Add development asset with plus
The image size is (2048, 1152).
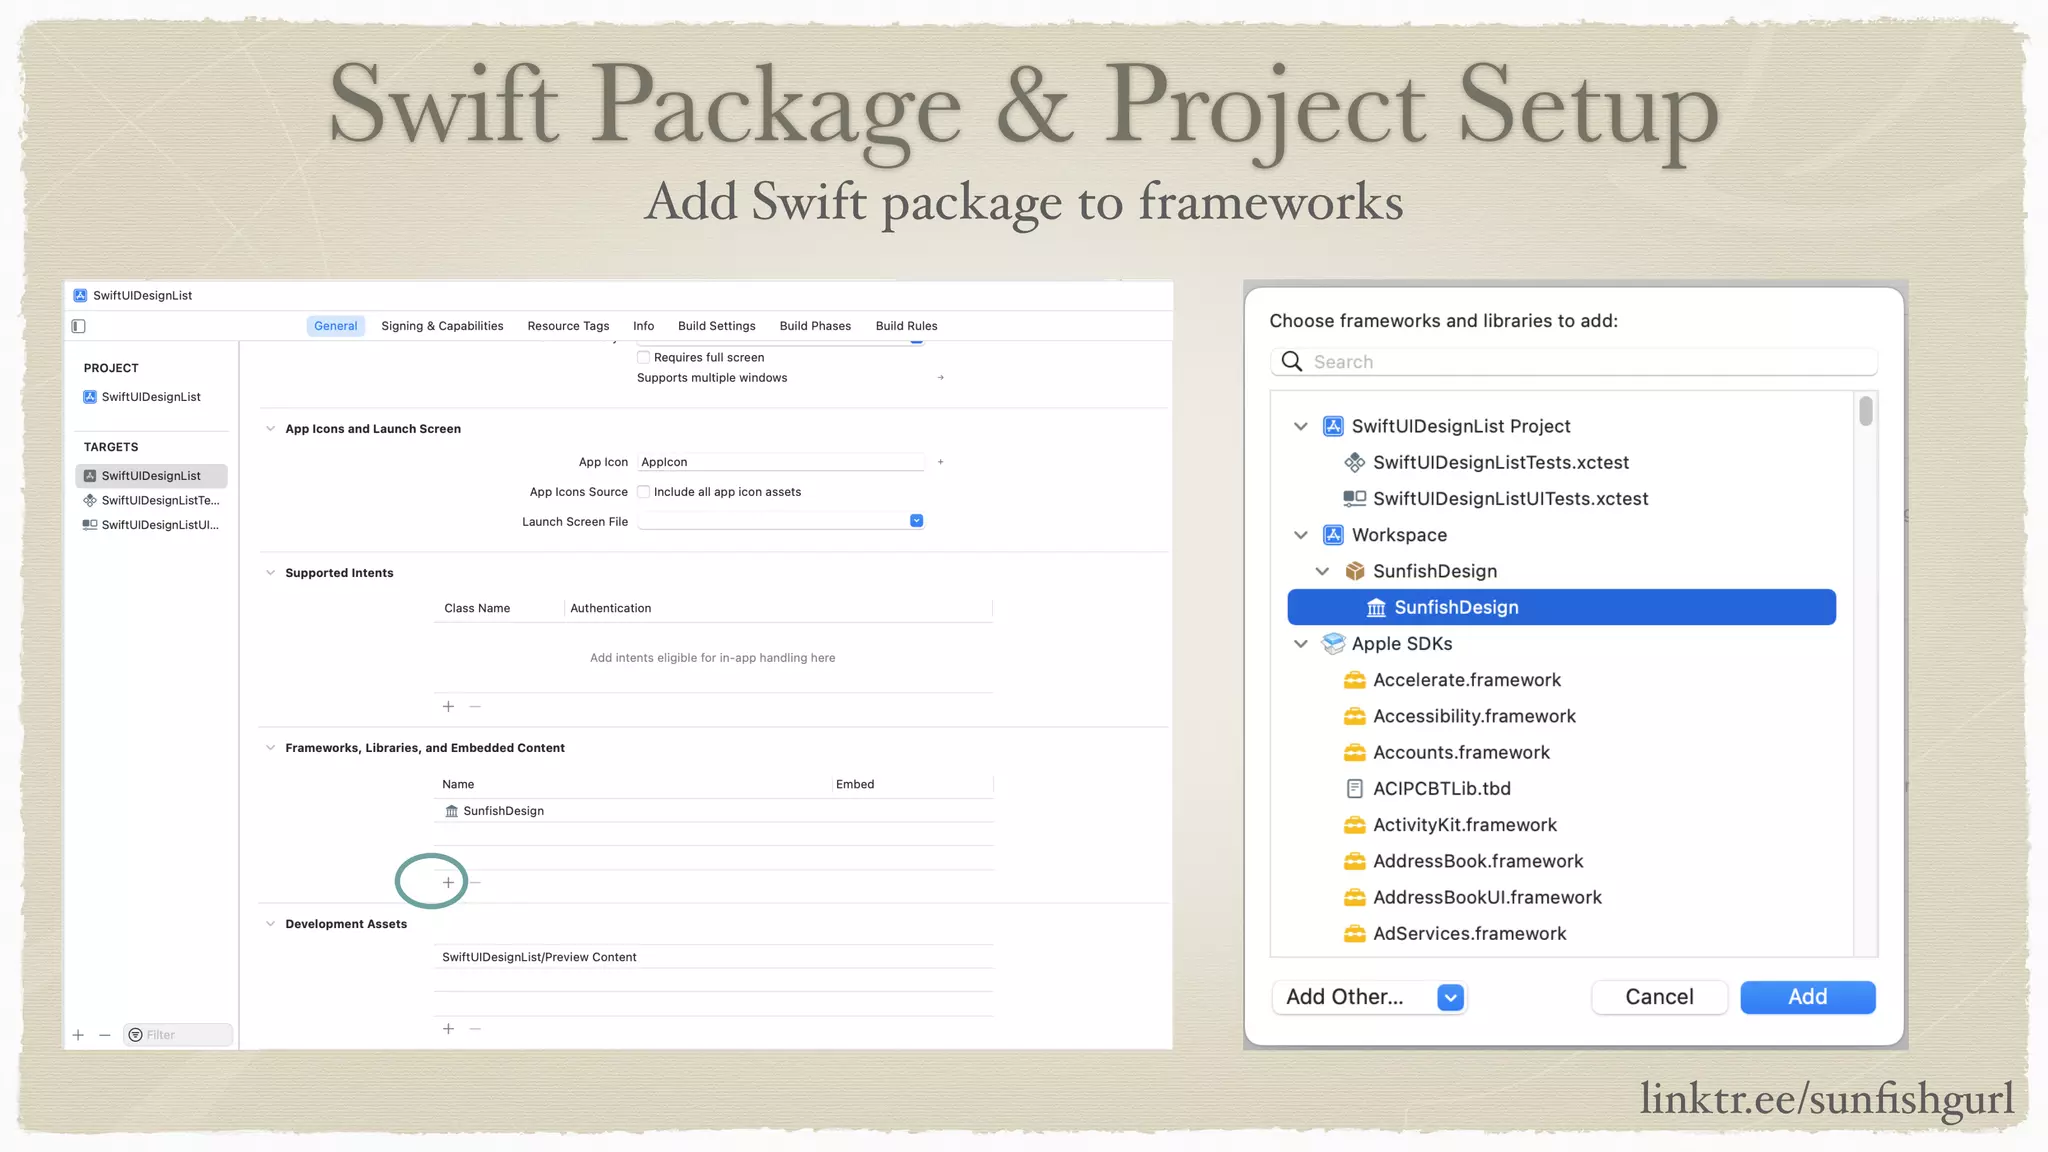(449, 1029)
